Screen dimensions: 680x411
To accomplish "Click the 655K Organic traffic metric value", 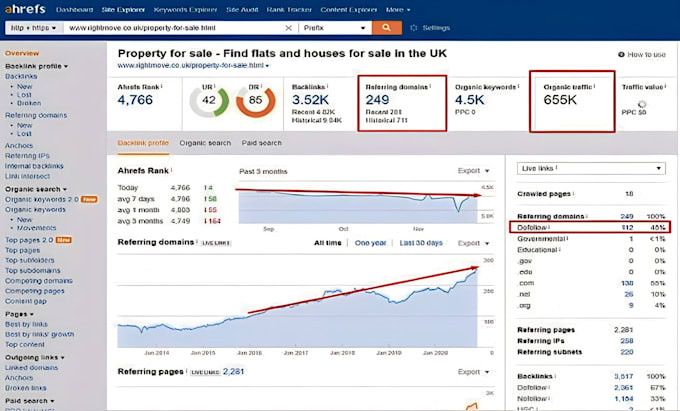I will pyautogui.click(x=560, y=100).
